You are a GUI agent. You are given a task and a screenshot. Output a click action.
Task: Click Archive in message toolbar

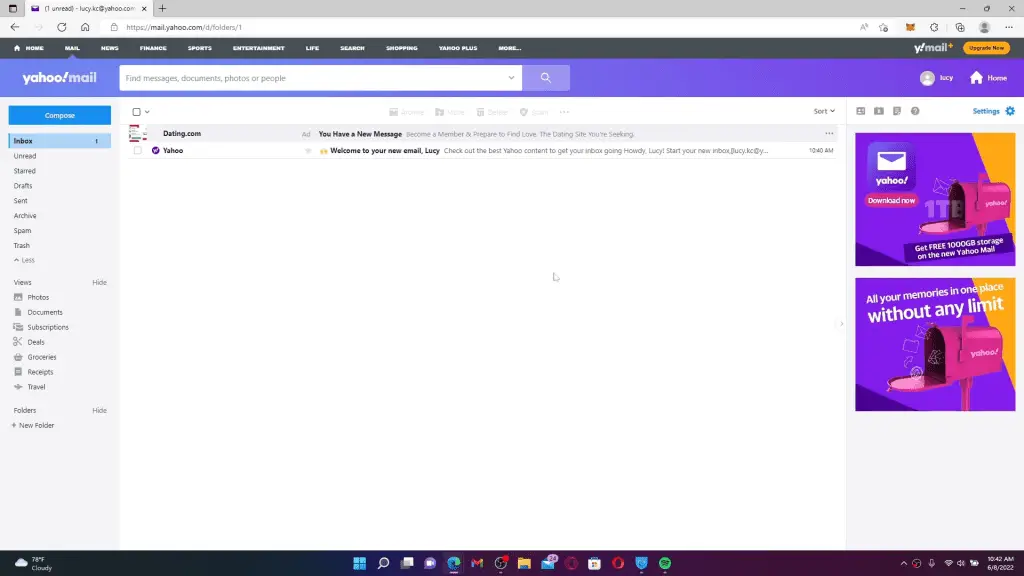pos(406,112)
